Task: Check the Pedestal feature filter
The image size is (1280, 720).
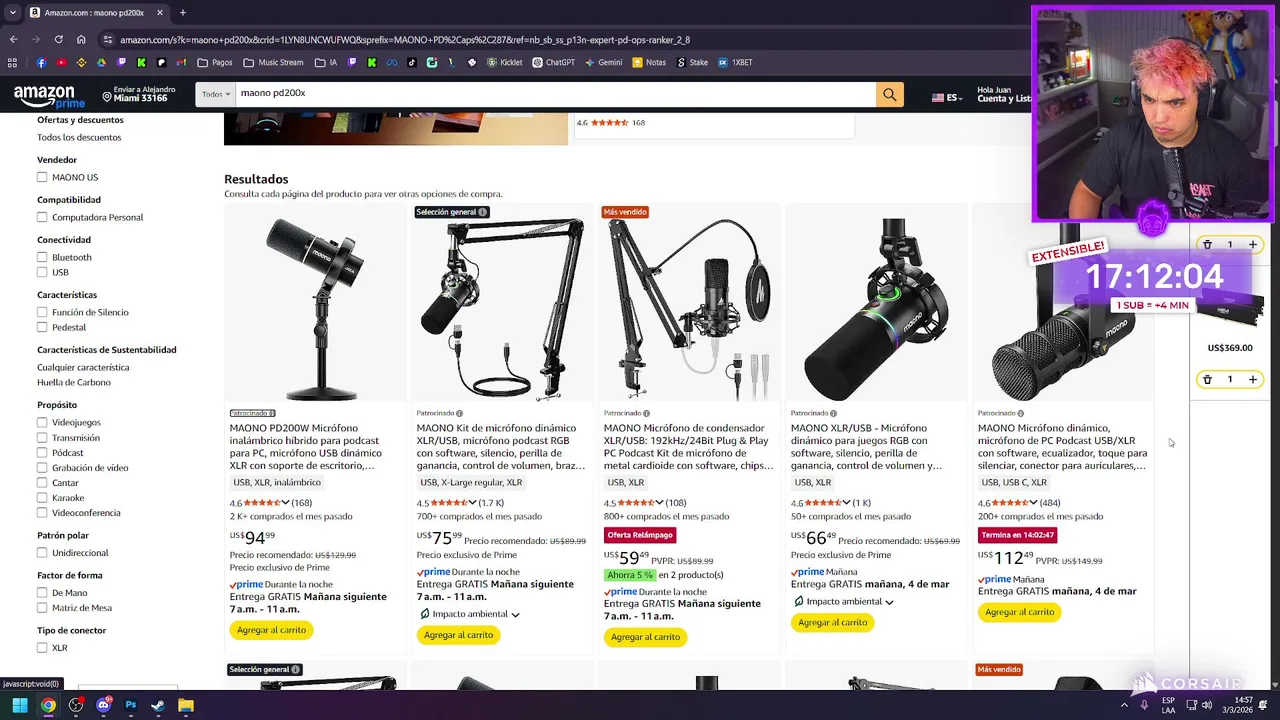Action: [42, 327]
